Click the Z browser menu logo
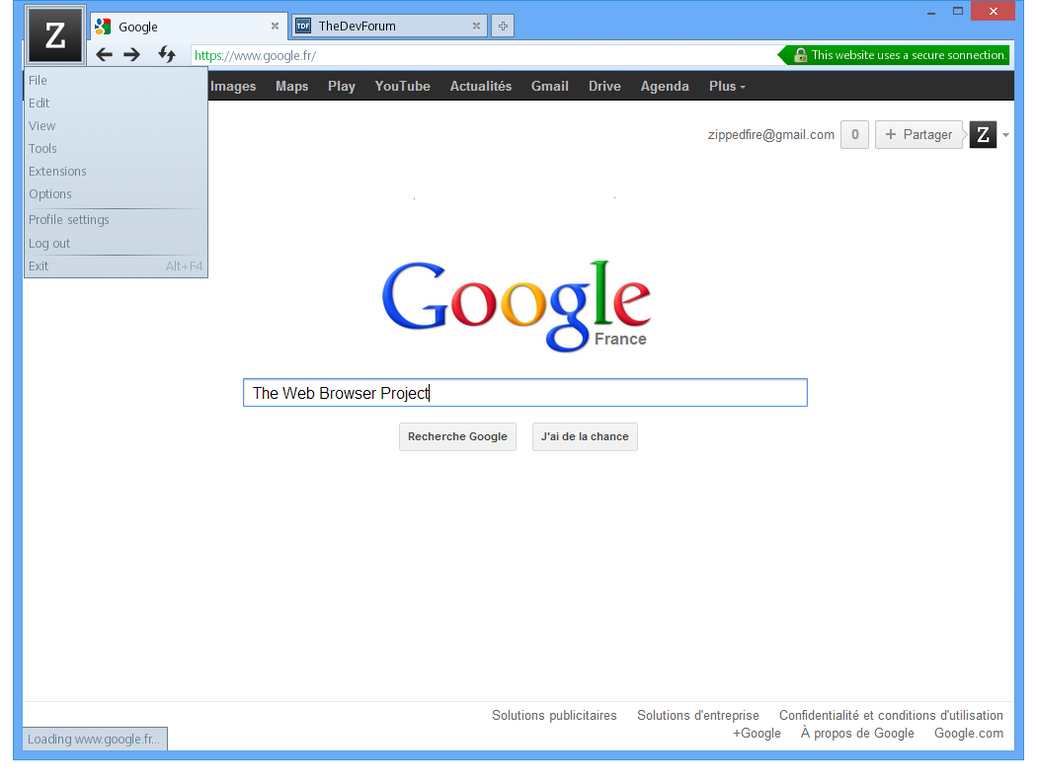Screen dimensions: 1037x770 pos(55,35)
